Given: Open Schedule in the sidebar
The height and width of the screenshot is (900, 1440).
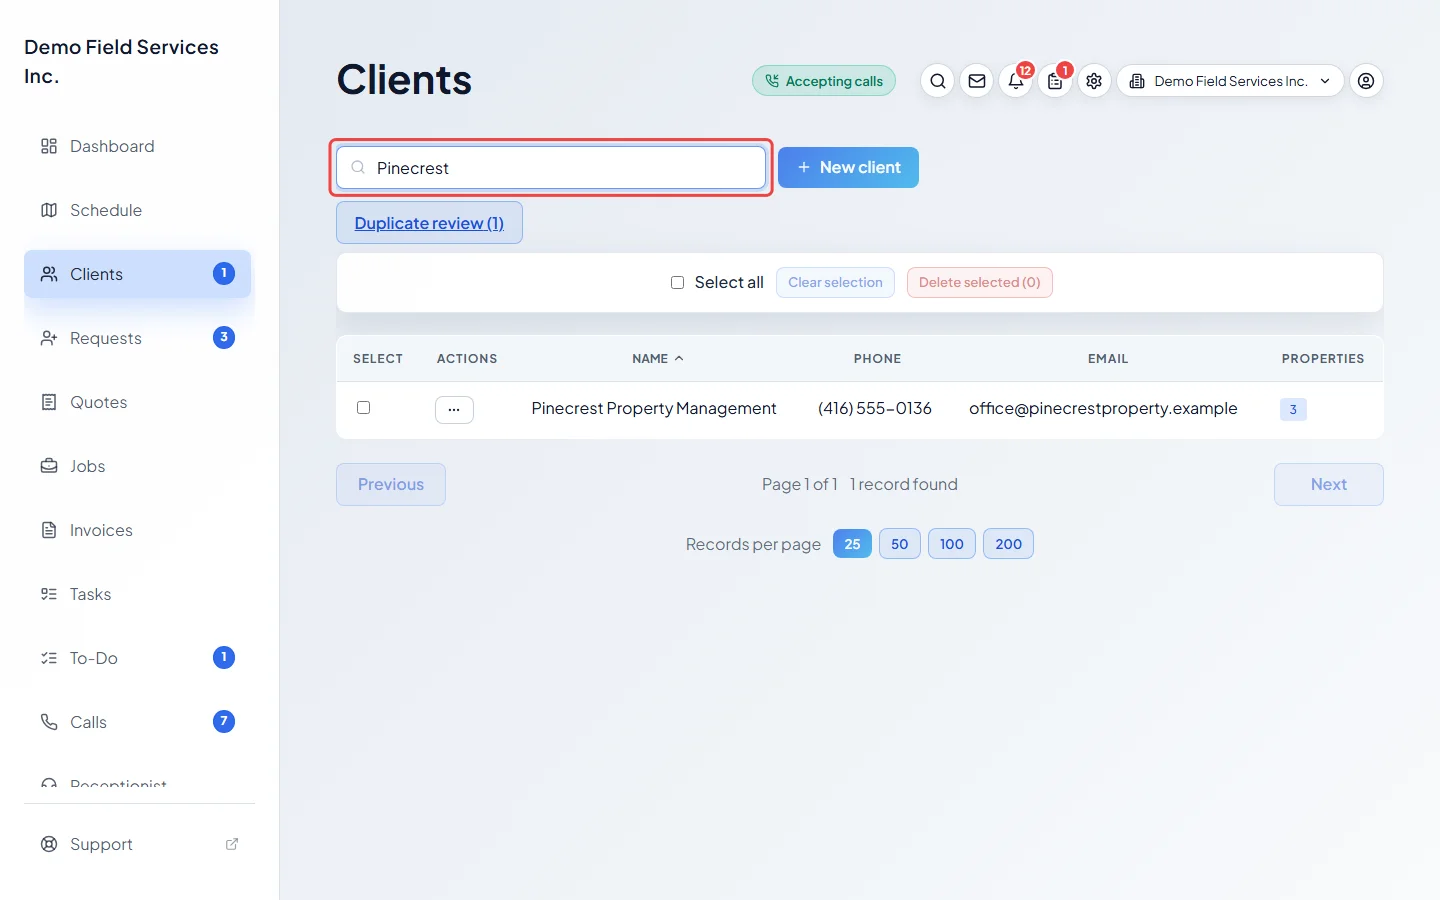Looking at the screenshot, I should pyautogui.click(x=138, y=210).
